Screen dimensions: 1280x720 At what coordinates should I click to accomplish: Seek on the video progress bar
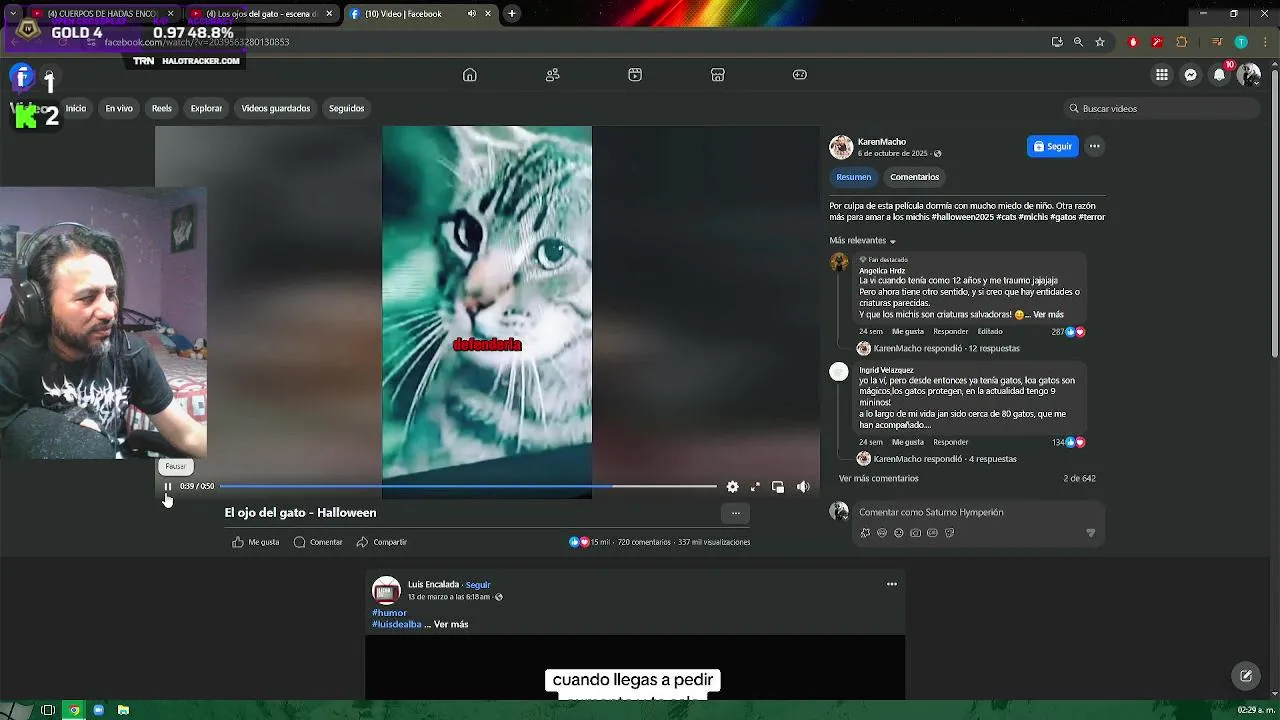468,487
